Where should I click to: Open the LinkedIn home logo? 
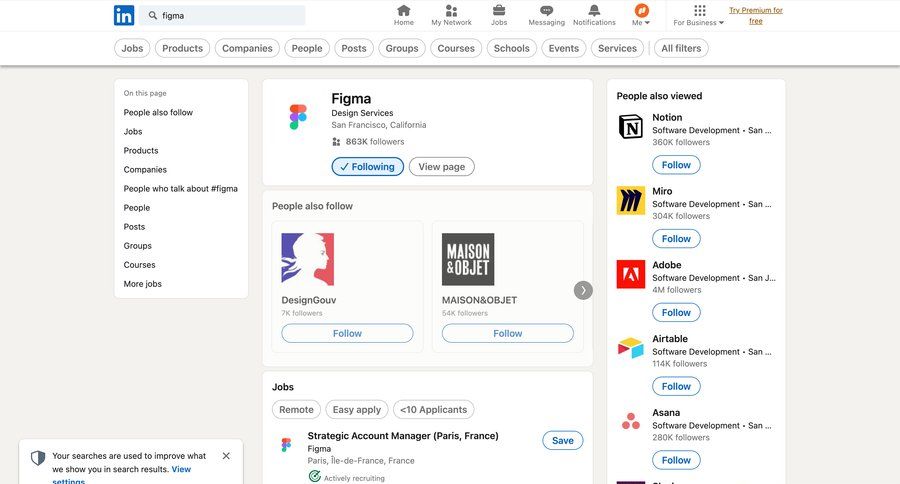(x=124, y=16)
